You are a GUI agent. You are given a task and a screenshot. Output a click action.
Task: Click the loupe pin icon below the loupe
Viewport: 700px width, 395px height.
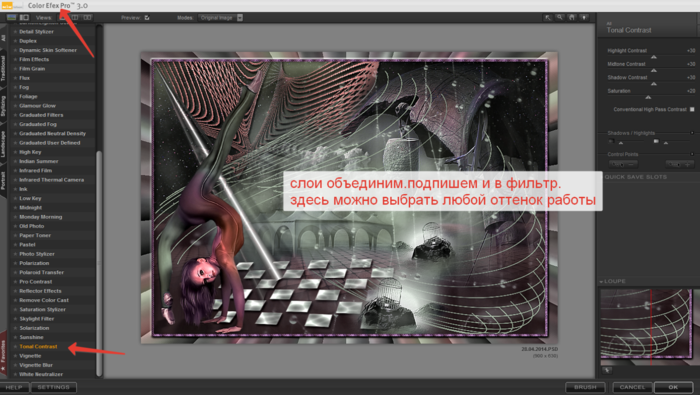[x=607, y=370]
